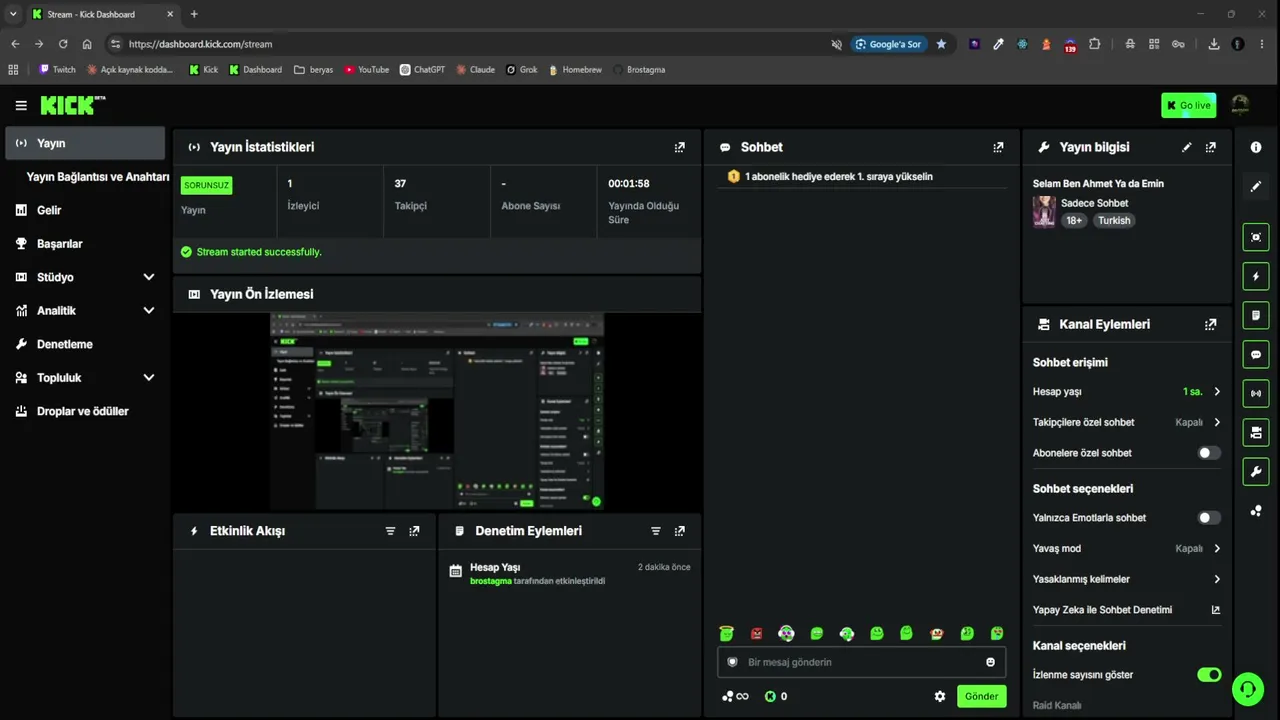Image resolution: width=1280 pixels, height=720 pixels.
Task: Reload the page in Chrome
Action: tap(63, 44)
